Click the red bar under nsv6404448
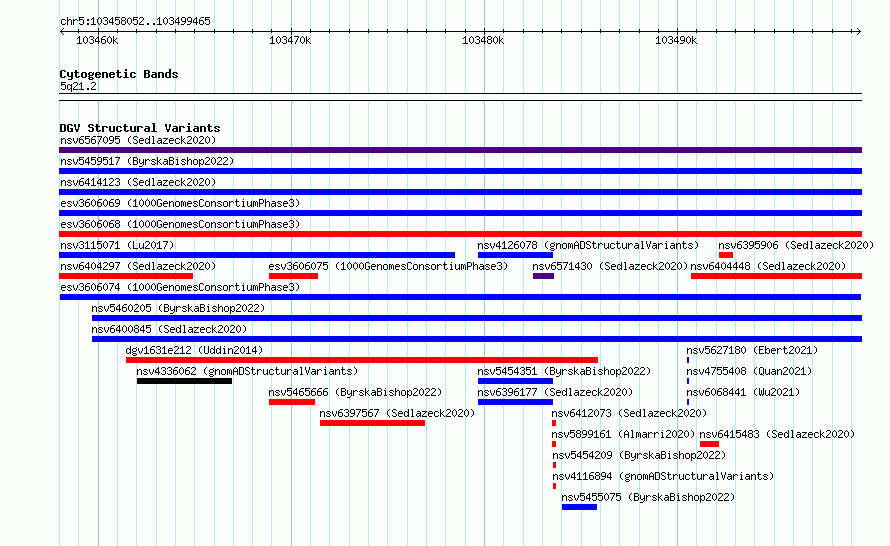The image size is (890, 546). pyautogui.click(x=776, y=276)
